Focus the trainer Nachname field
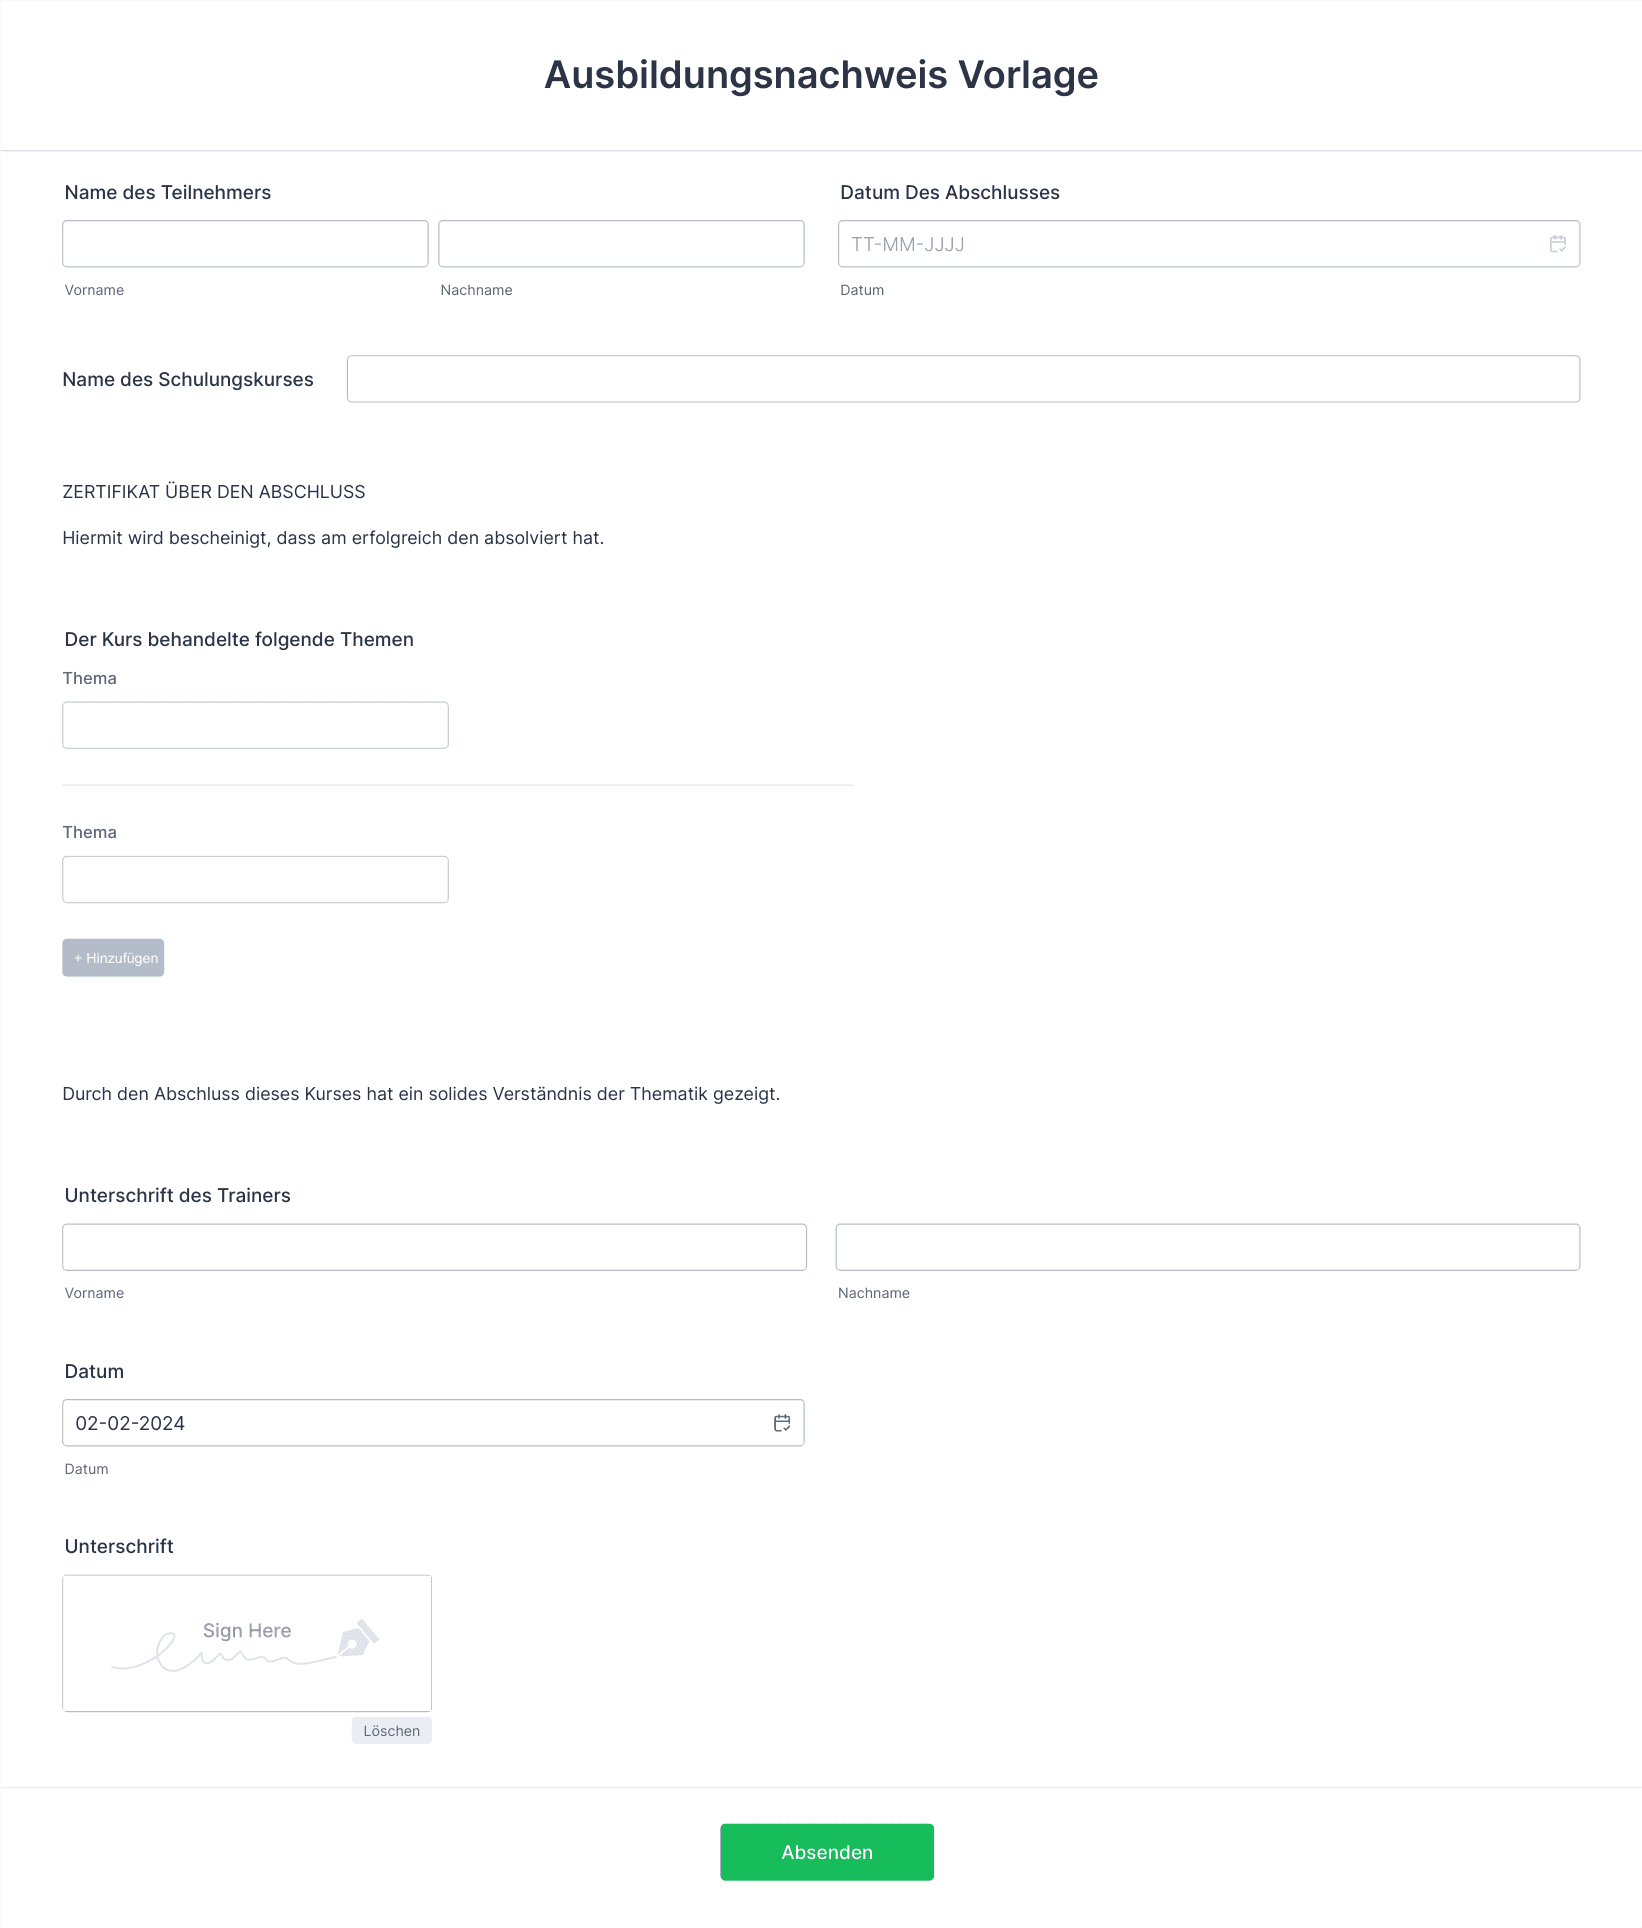 point(1208,1247)
